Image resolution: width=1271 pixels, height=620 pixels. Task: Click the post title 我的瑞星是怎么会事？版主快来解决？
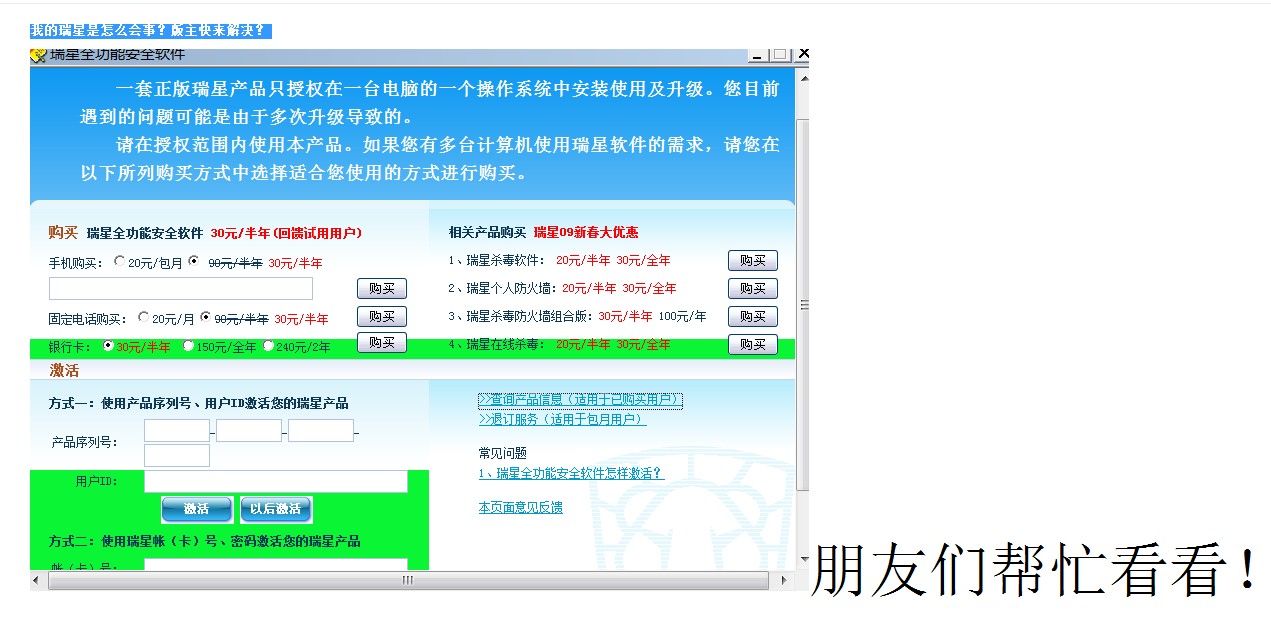pos(150,31)
